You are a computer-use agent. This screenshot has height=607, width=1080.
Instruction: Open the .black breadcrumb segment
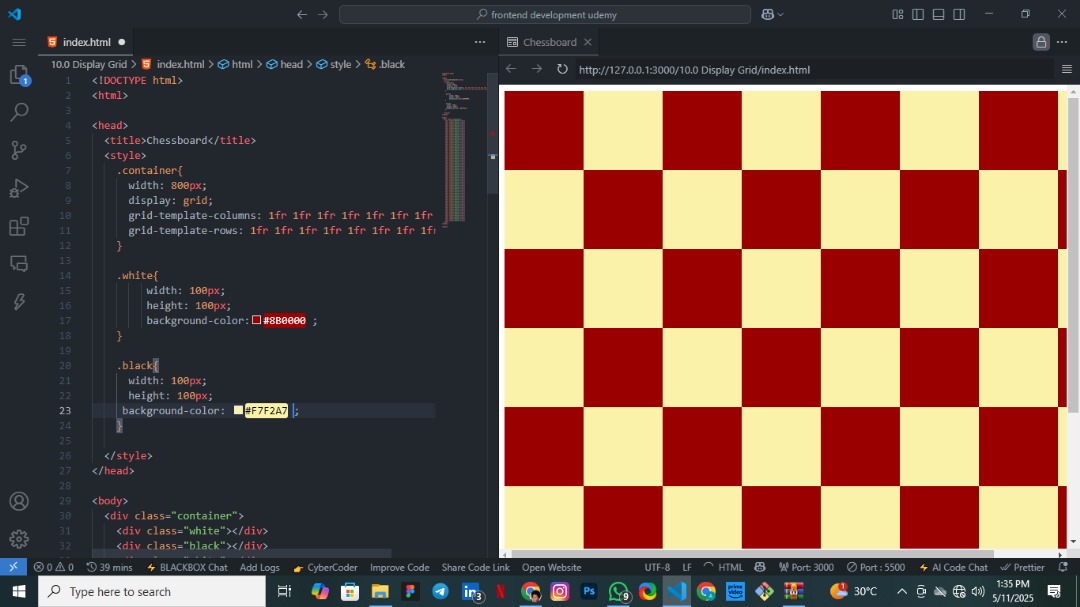pyautogui.click(x=385, y=64)
